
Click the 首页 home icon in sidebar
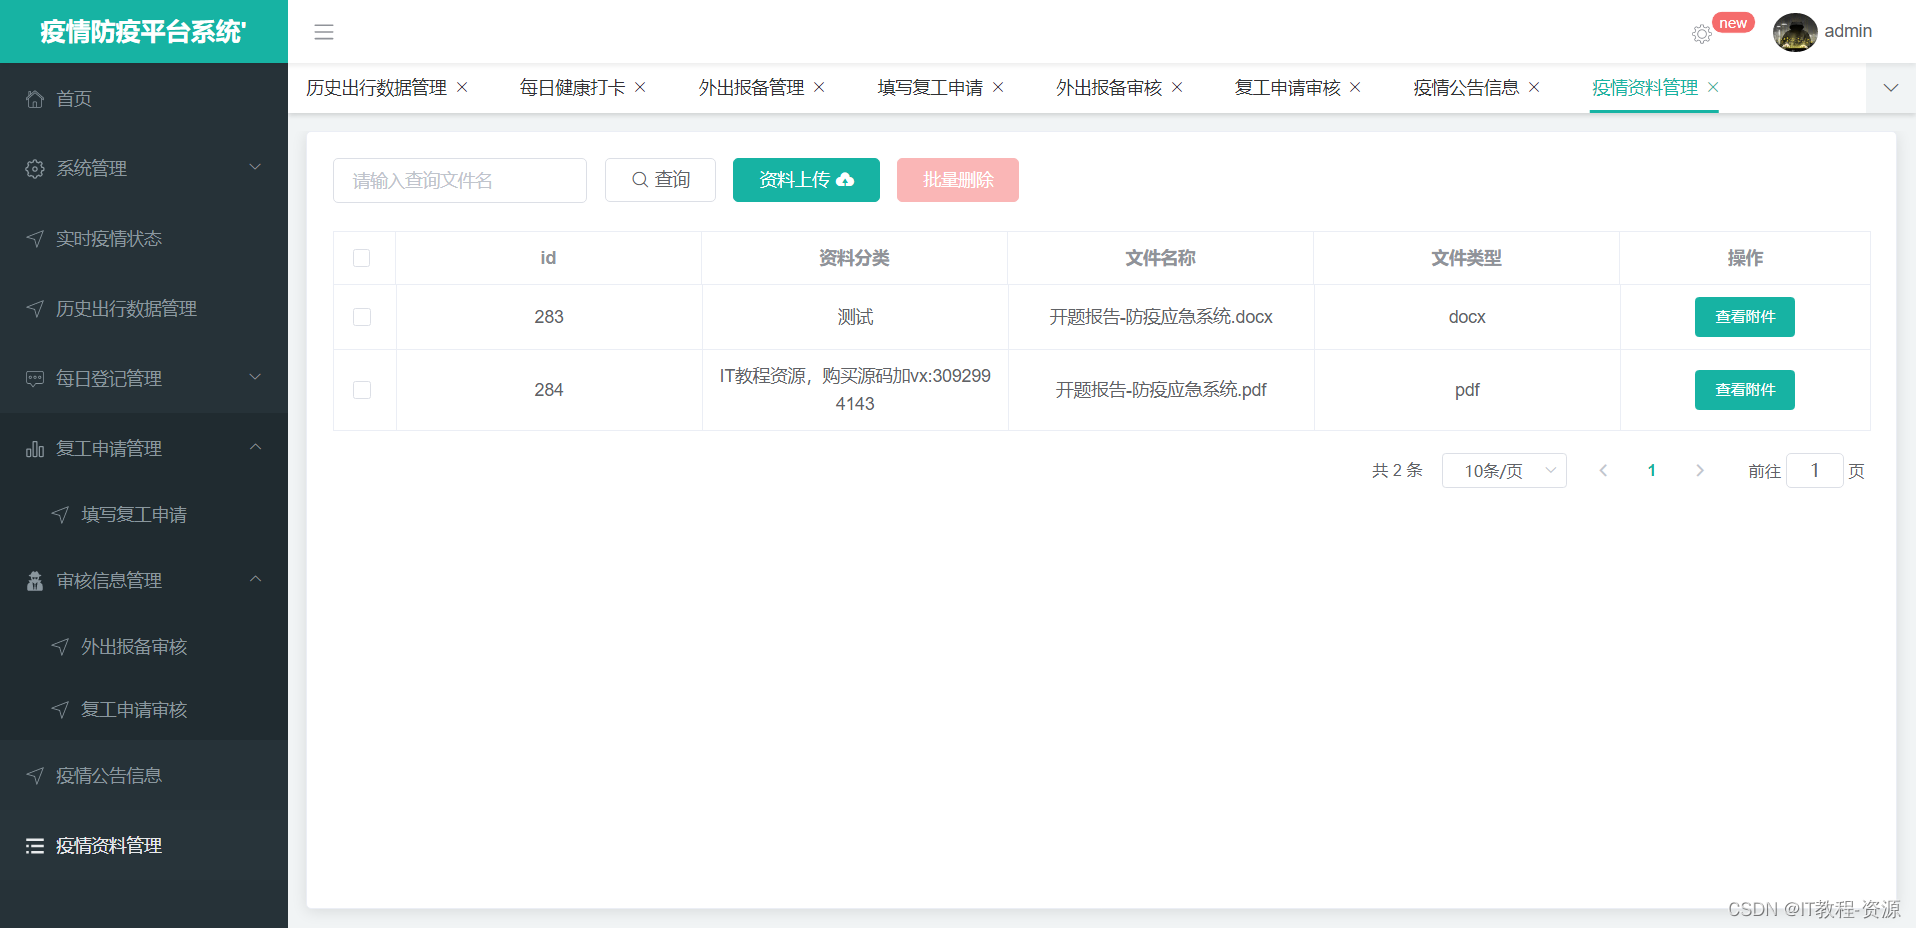(x=34, y=98)
